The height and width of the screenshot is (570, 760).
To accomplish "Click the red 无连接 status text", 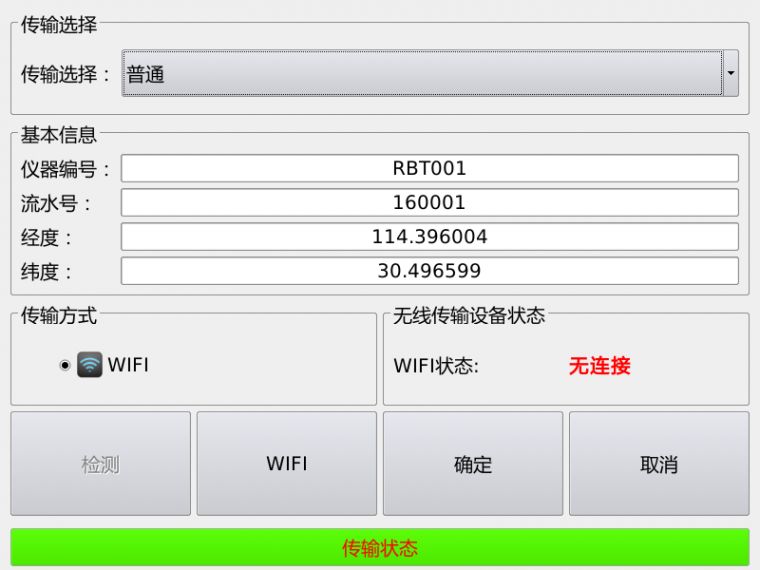I will point(599,366).
